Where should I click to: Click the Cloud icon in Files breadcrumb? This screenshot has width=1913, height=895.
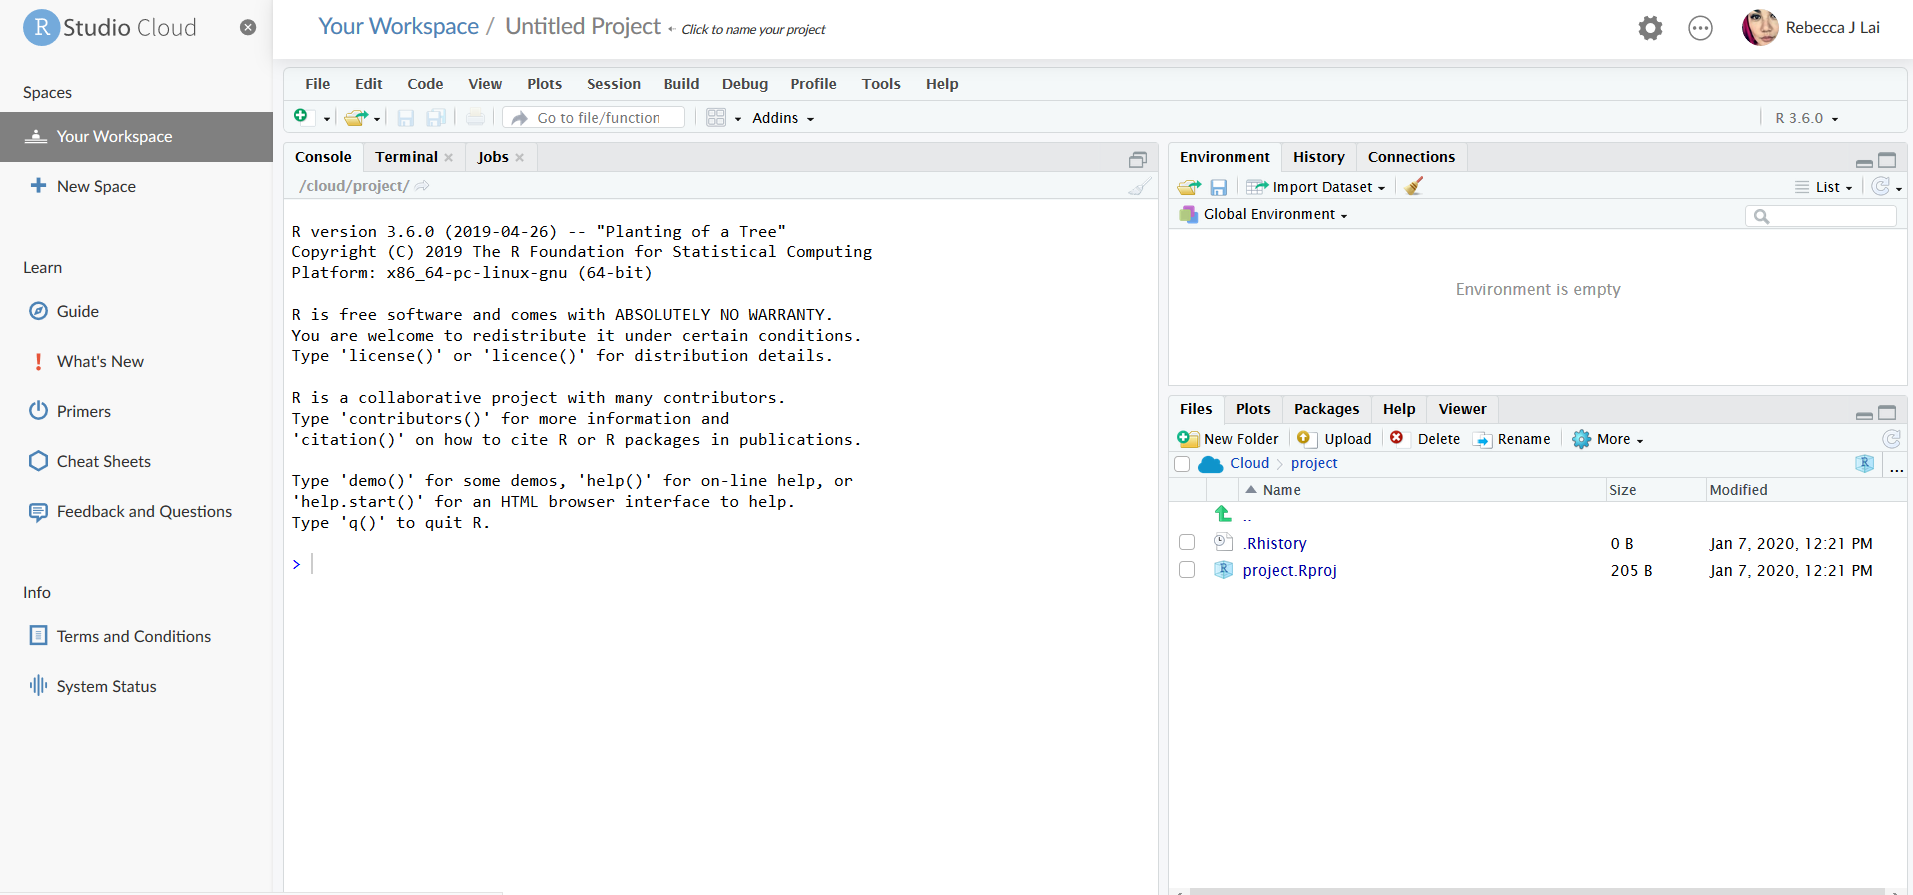coord(1211,464)
